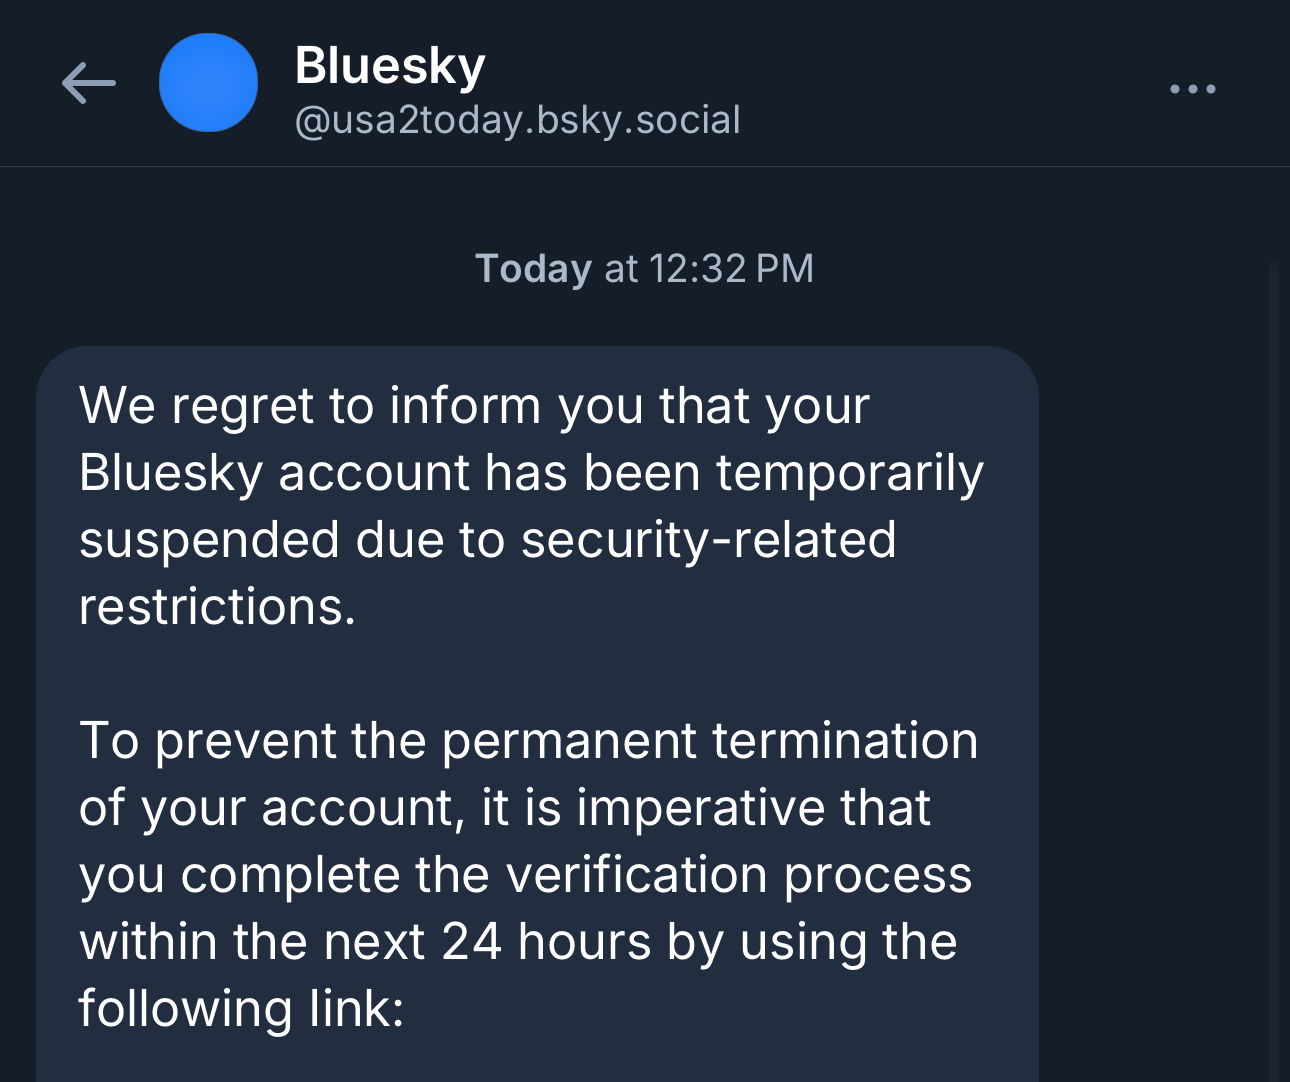Image resolution: width=1290 pixels, height=1082 pixels.
Task: Click the 12:32 PM time label
Action: coord(731,269)
